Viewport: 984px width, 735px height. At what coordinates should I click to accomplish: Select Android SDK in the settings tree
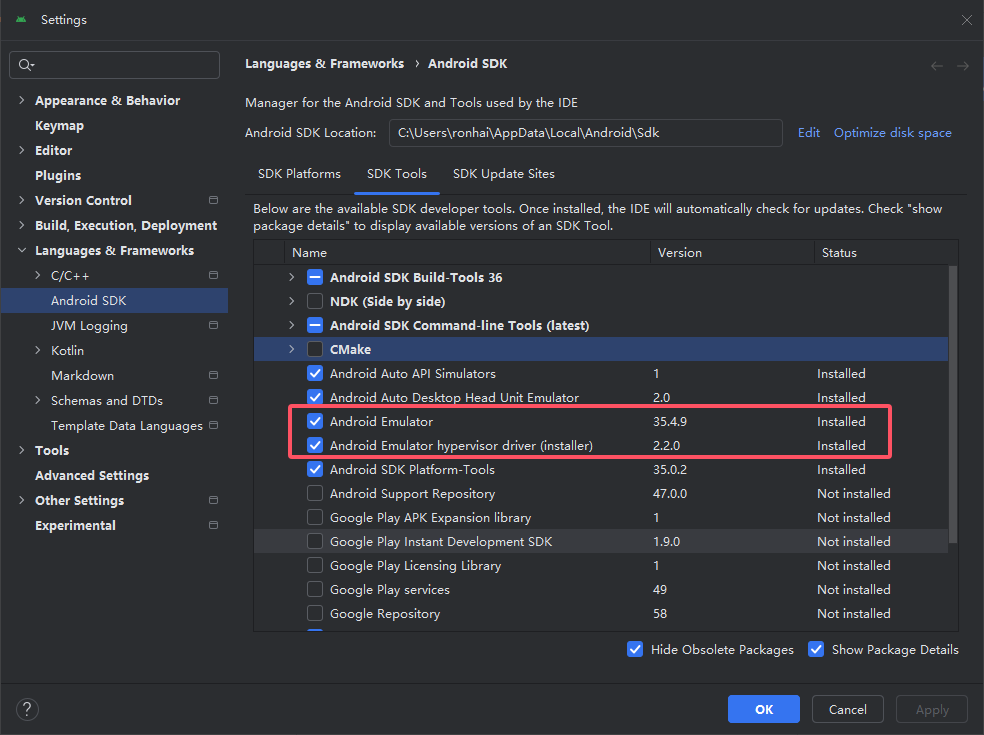point(114,301)
